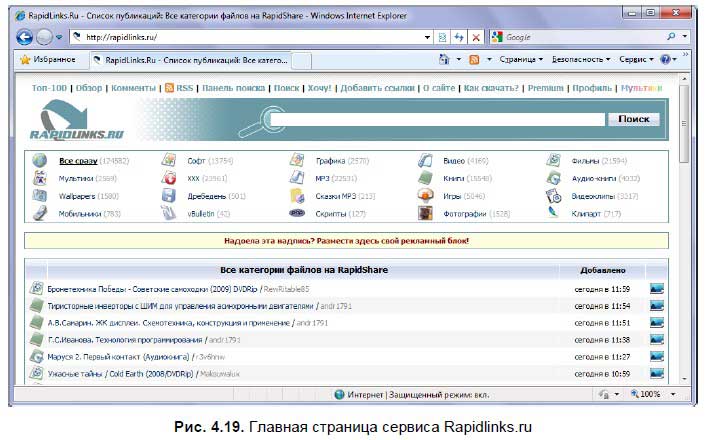Click the Мультики category icon

click(x=40, y=178)
